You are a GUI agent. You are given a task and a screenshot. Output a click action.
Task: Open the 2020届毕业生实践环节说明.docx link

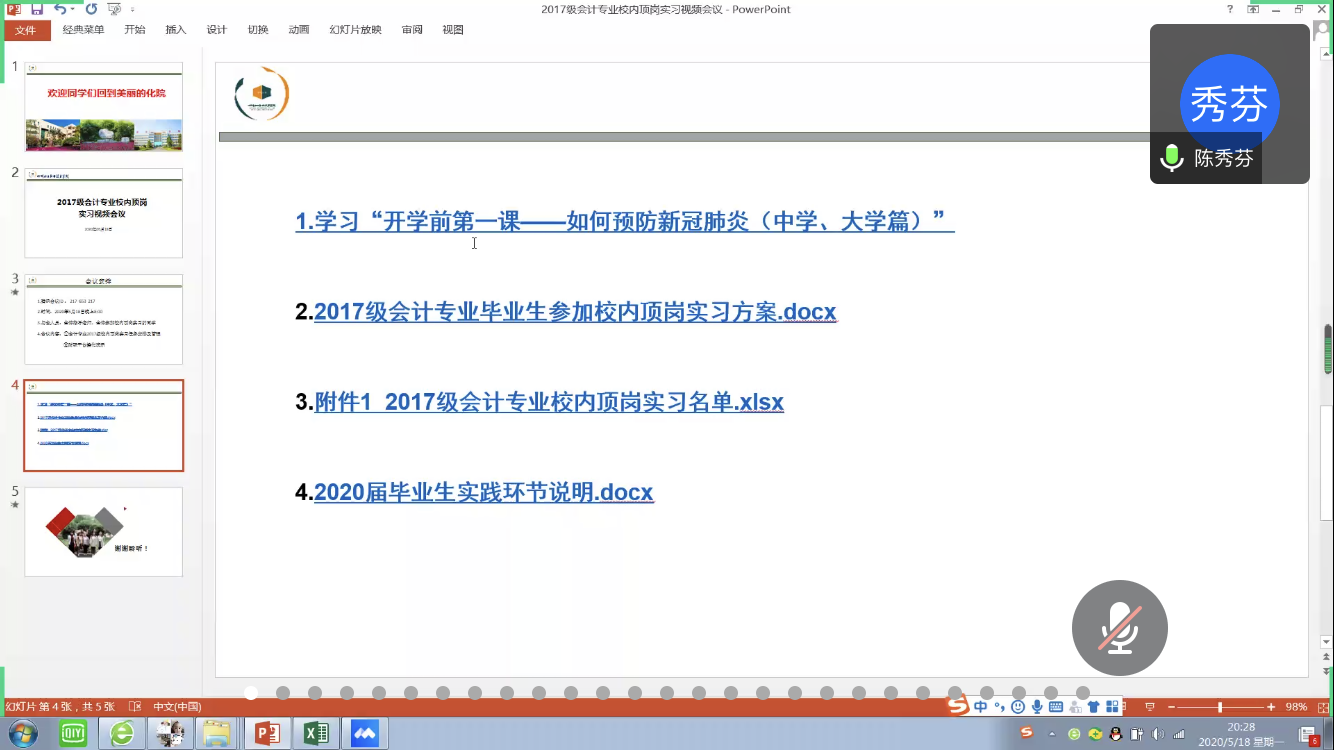[x=483, y=492]
